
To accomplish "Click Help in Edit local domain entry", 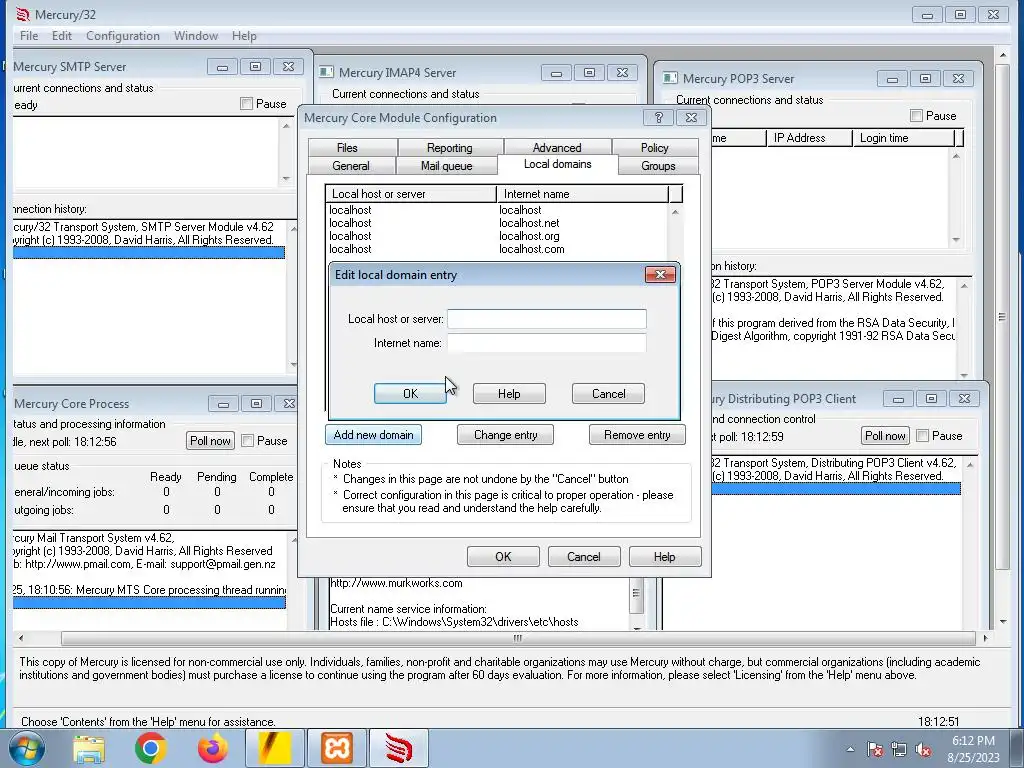I will point(509,393).
